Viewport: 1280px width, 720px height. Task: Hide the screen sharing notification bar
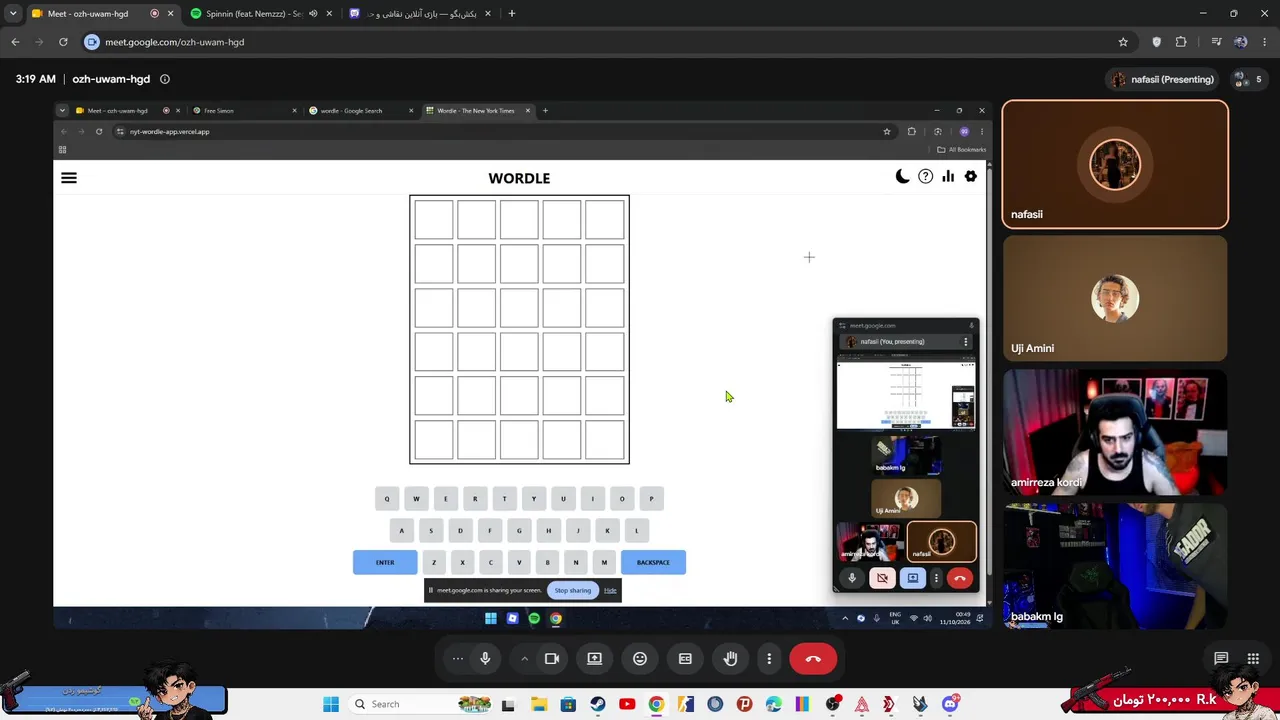pyautogui.click(x=610, y=590)
